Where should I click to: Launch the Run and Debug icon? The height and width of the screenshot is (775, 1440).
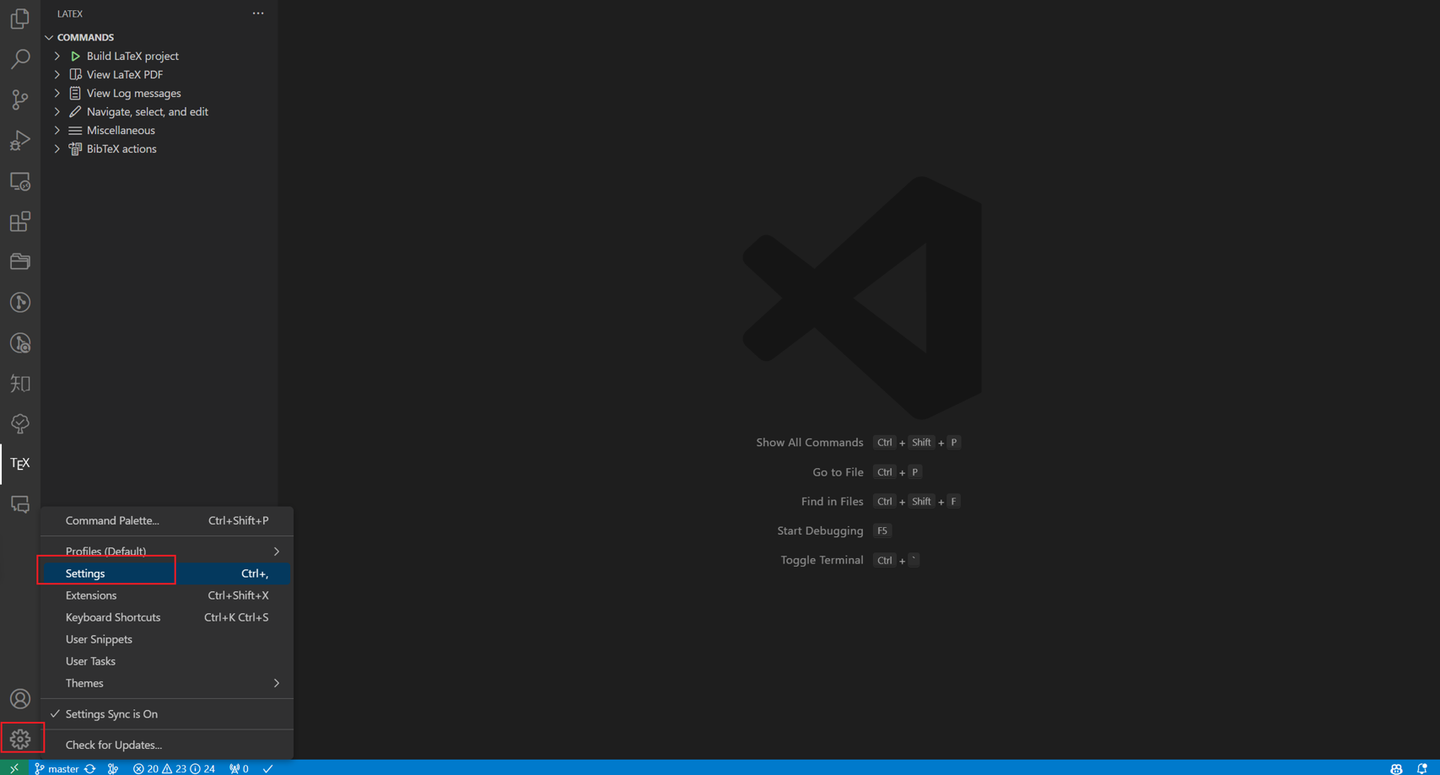20,140
